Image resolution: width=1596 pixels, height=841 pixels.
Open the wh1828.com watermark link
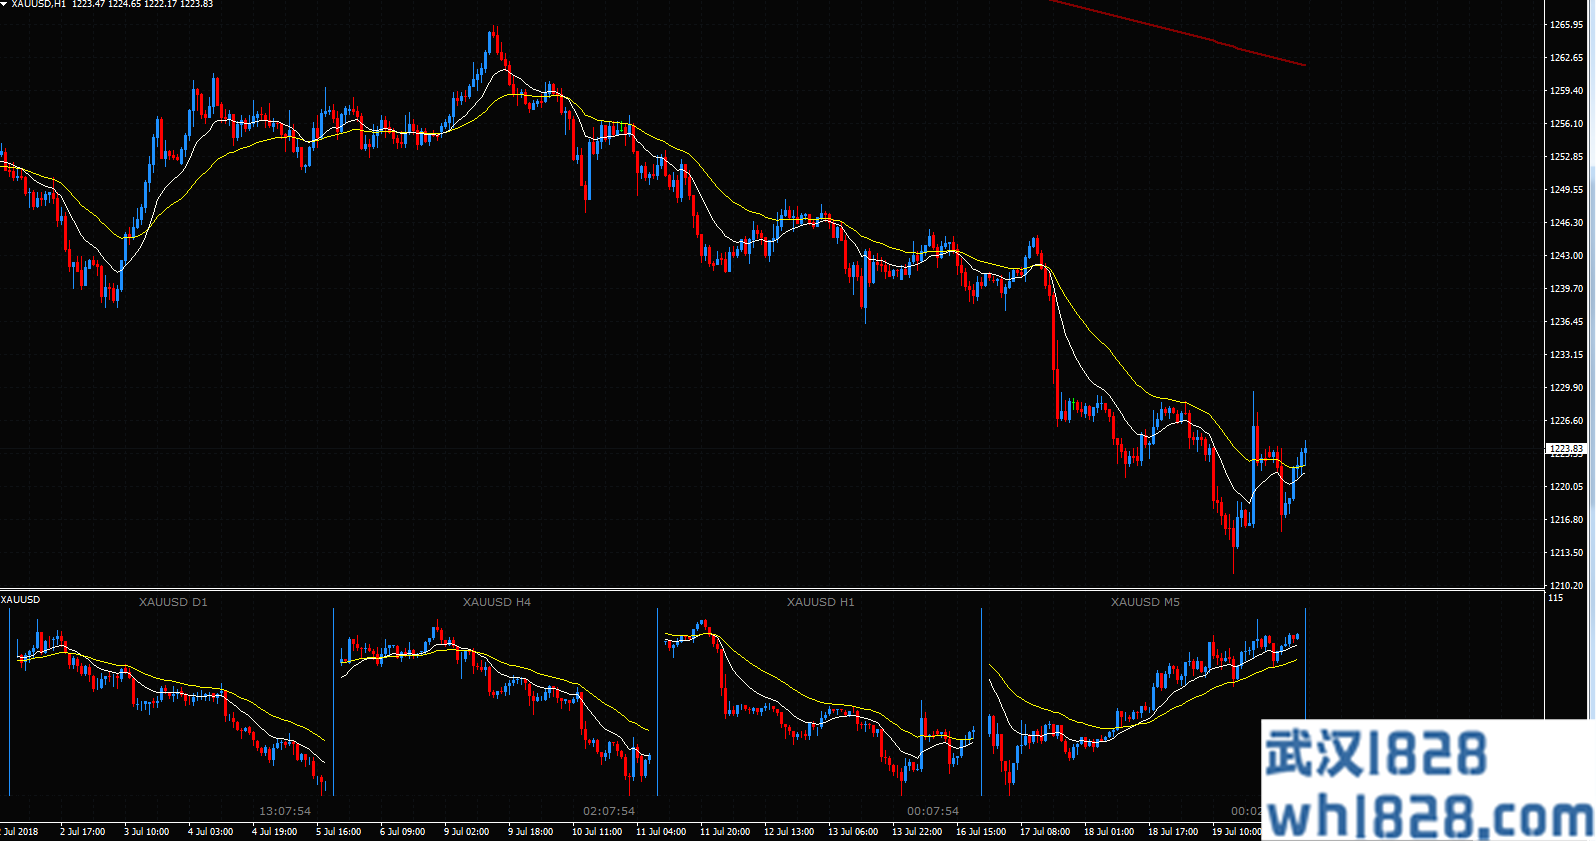coord(1428,818)
